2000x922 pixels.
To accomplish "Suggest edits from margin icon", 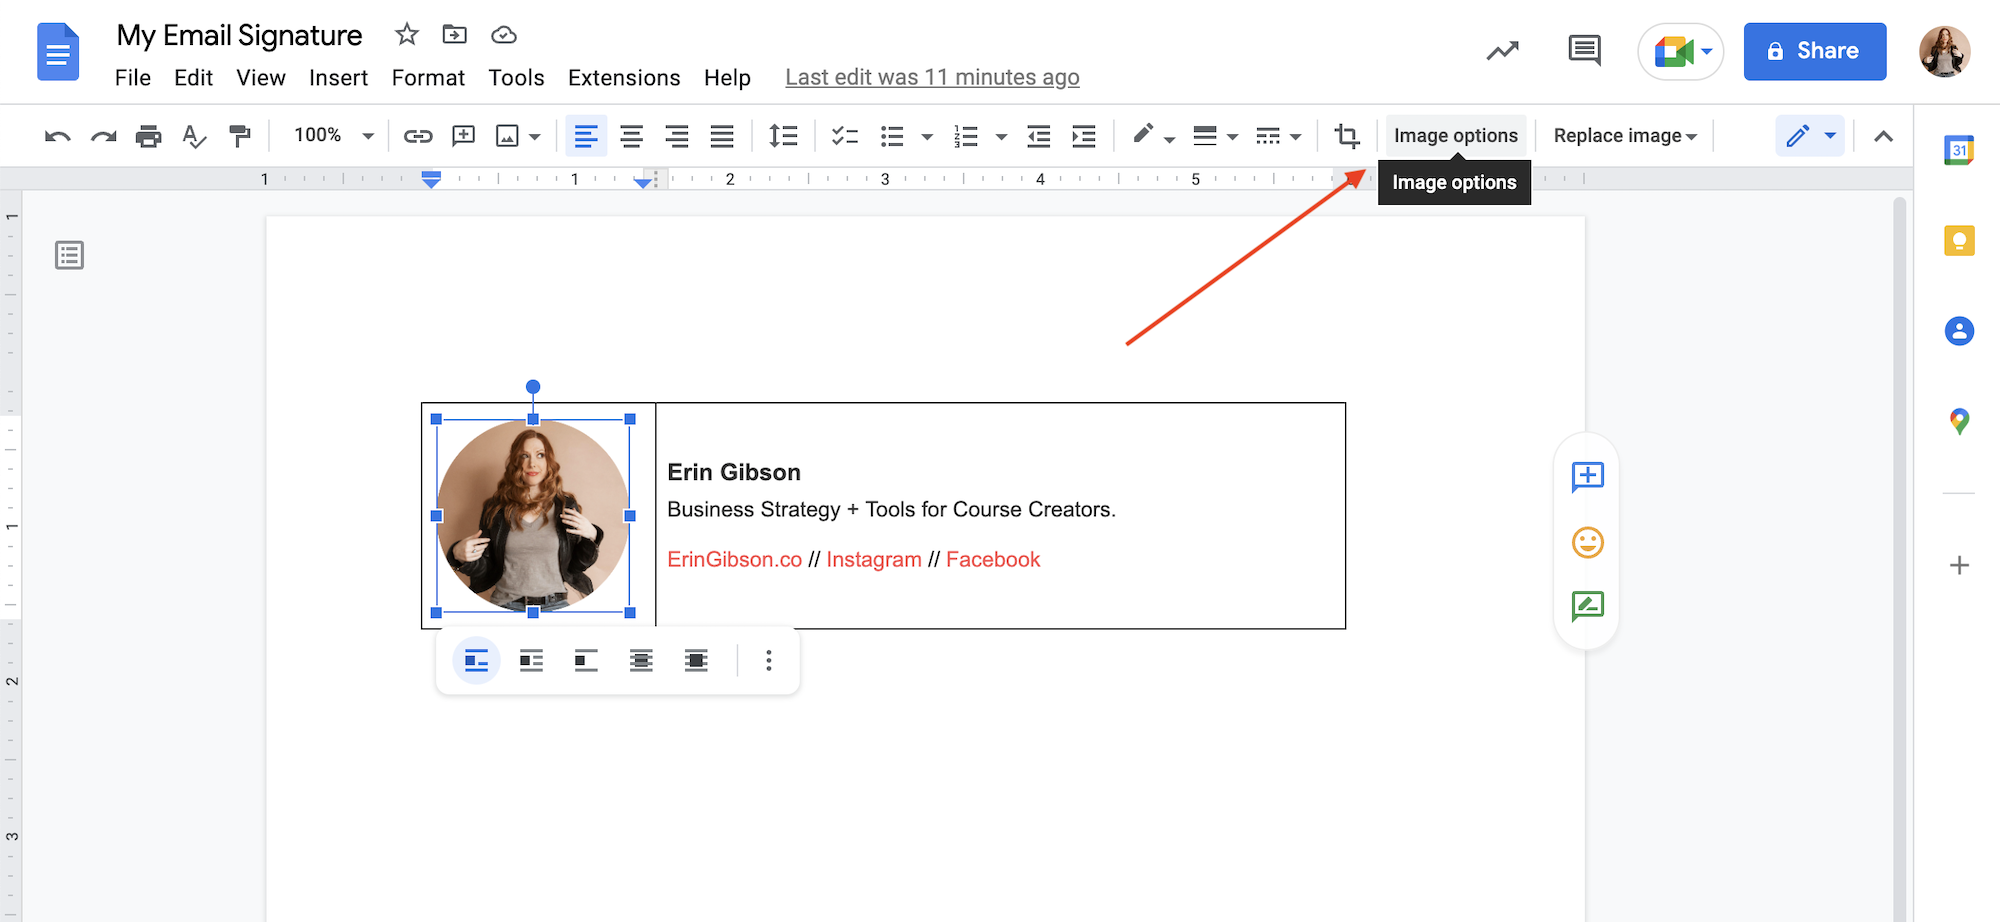I will [x=1587, y=606].
